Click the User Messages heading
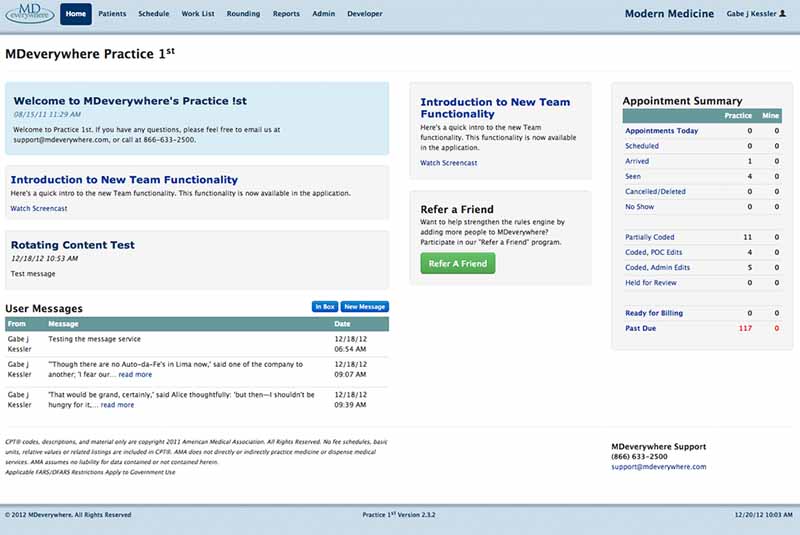Image resolution: width=800 pixels, height=535 pixels. pos(44,309)
